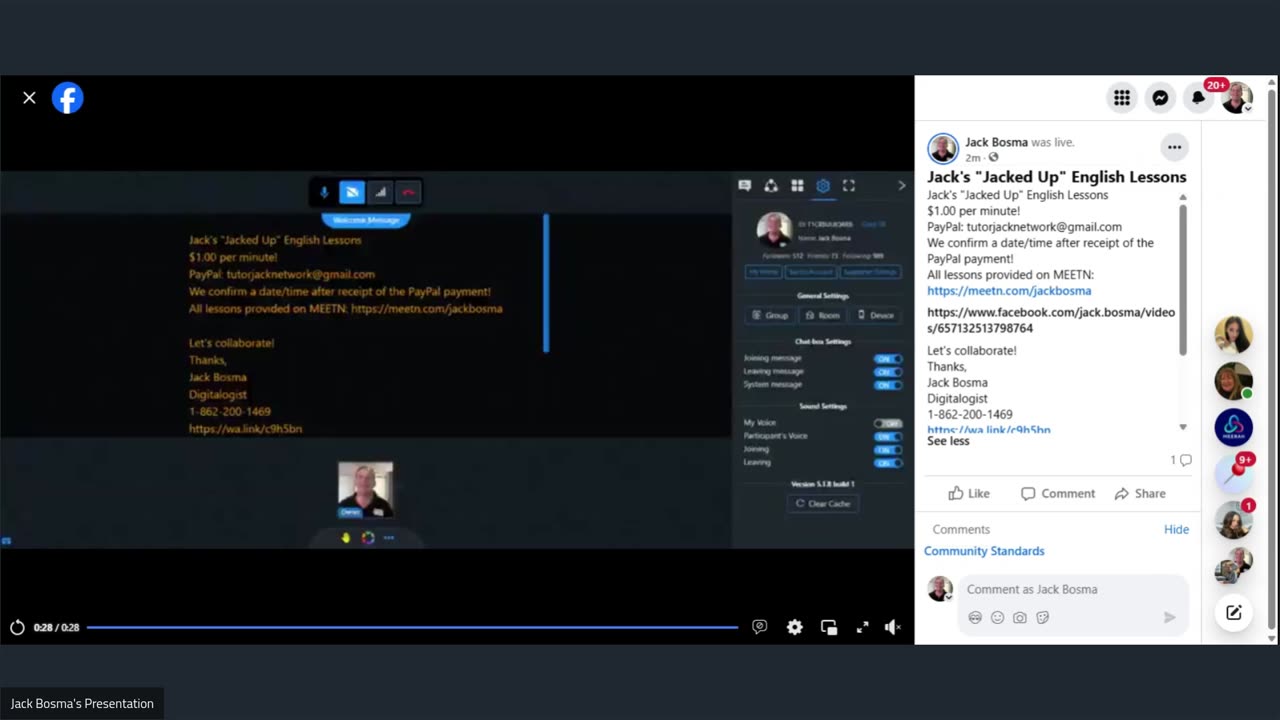
Task: Share the post
Action: tap(1140, 493)
